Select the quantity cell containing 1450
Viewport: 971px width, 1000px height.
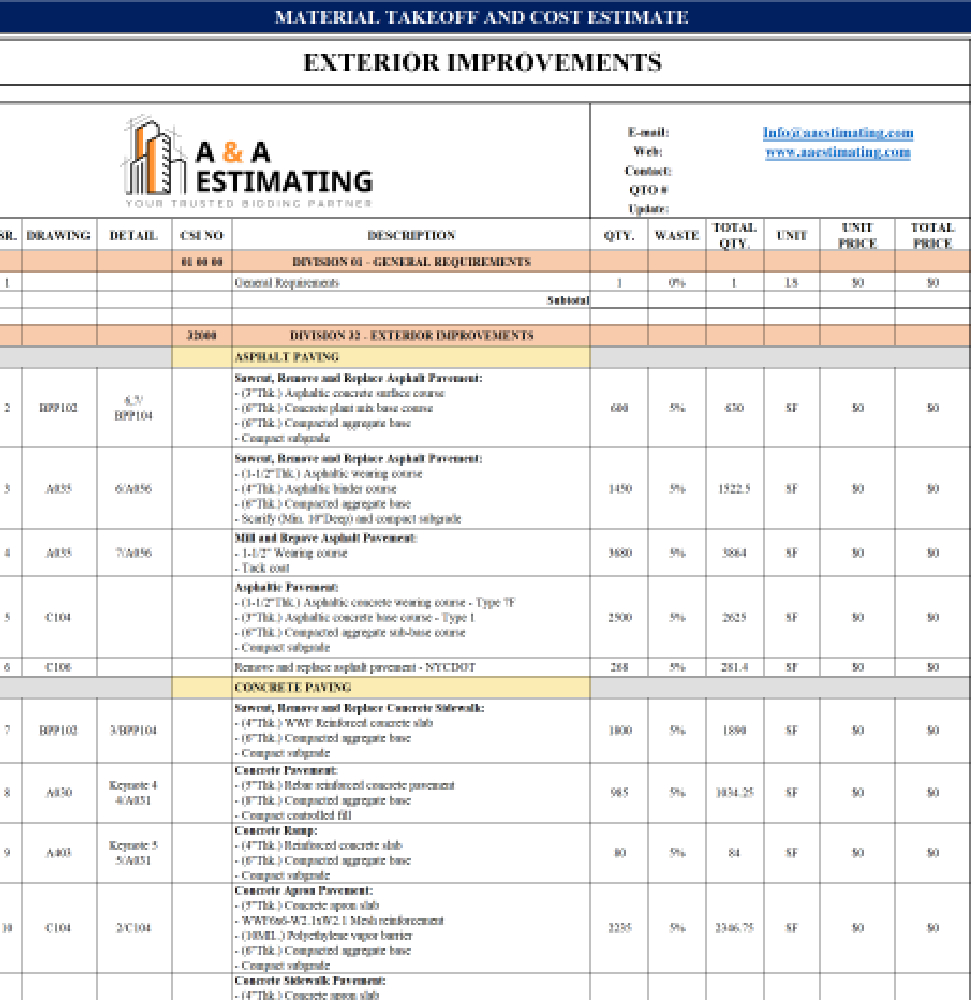619,490
